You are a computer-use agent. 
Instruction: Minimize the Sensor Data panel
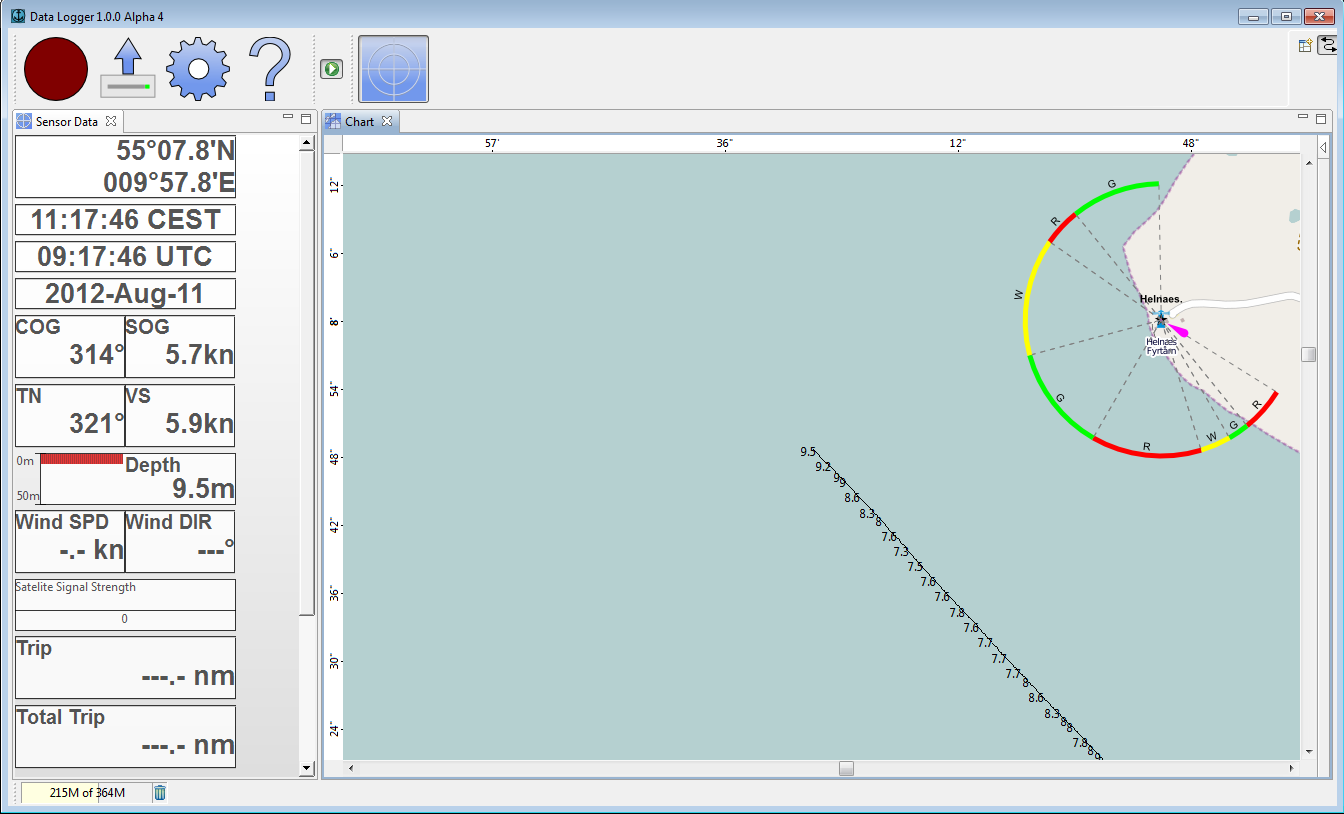tap(288, 118)
